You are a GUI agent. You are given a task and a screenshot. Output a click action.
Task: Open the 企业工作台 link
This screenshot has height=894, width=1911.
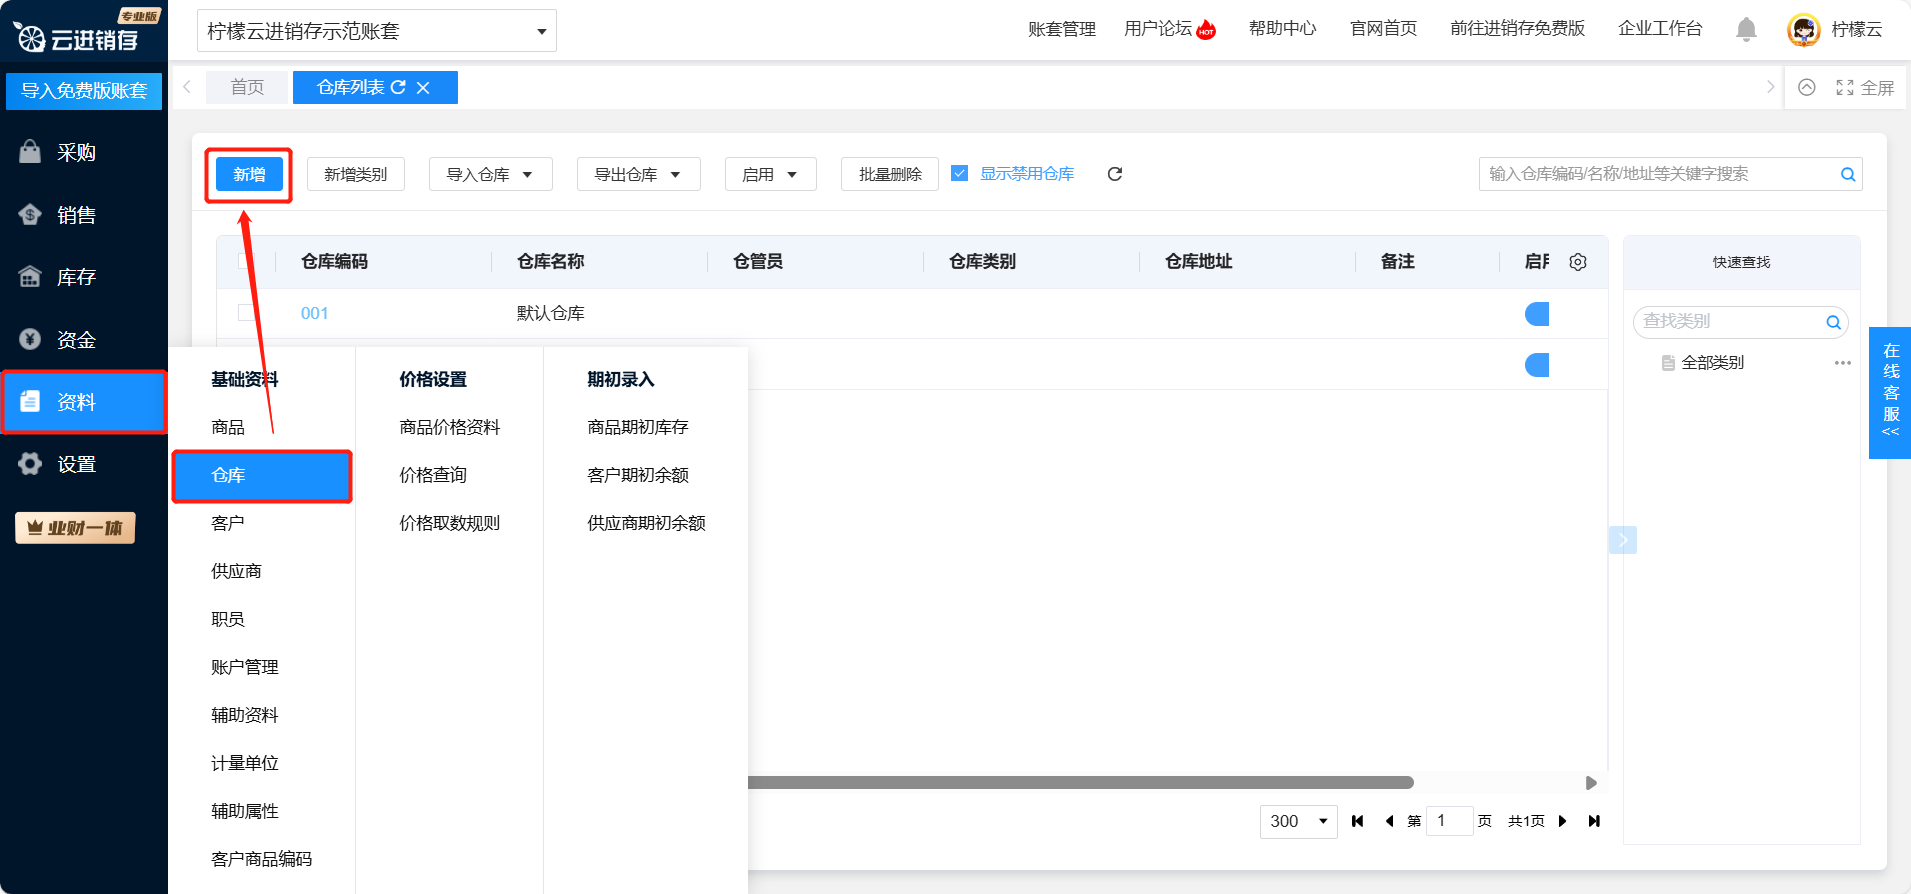(x=1660, y=29)
